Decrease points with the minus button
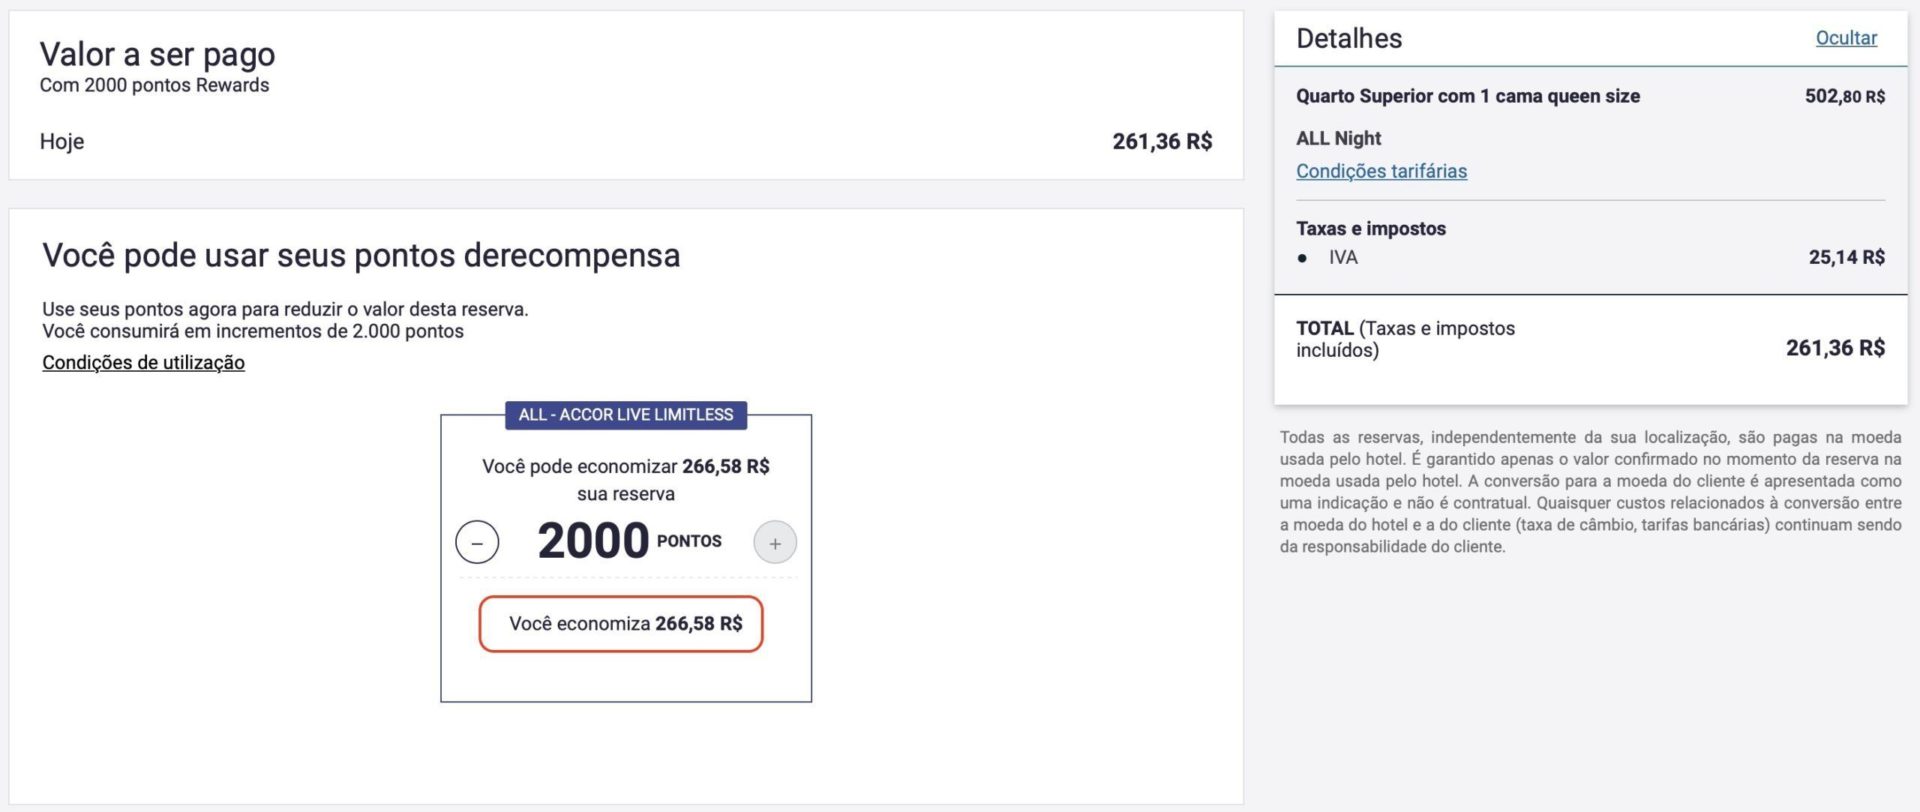The image size is (1920, 812). pos(477,543)
